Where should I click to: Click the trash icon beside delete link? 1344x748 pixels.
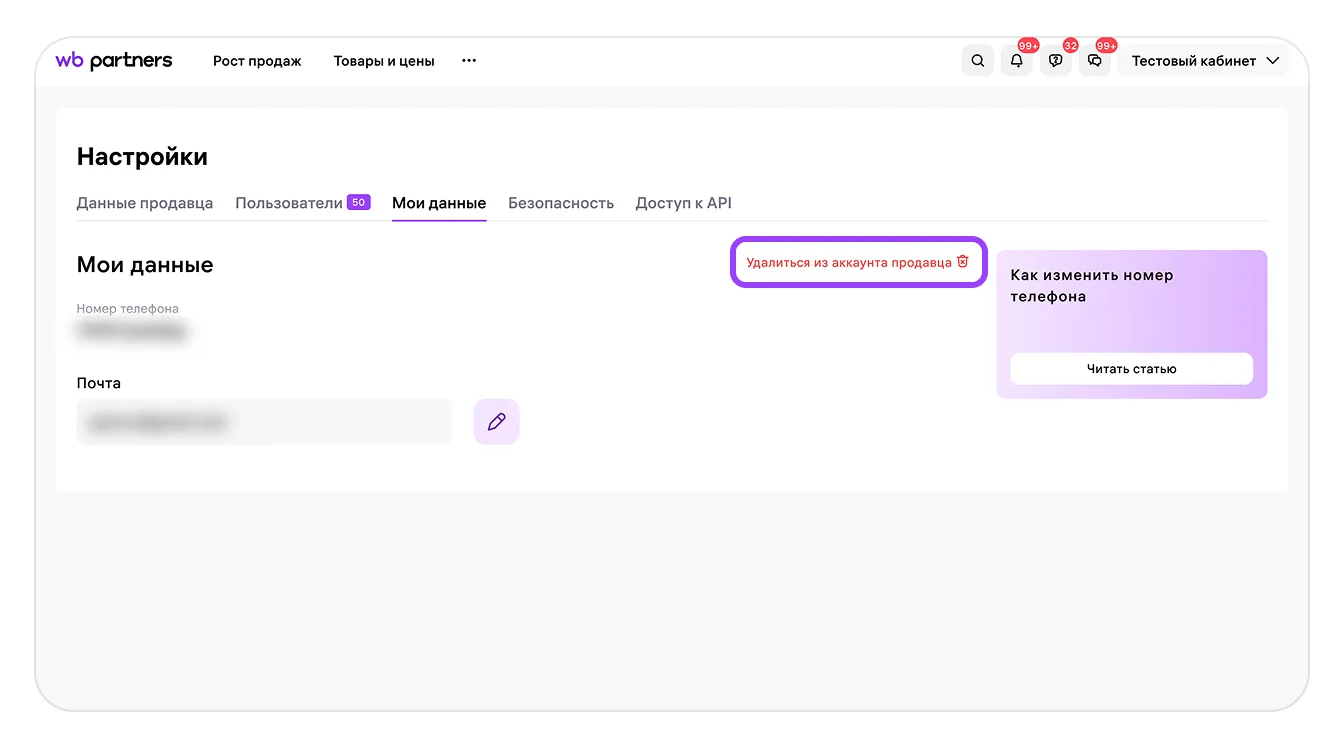[963, 261]
